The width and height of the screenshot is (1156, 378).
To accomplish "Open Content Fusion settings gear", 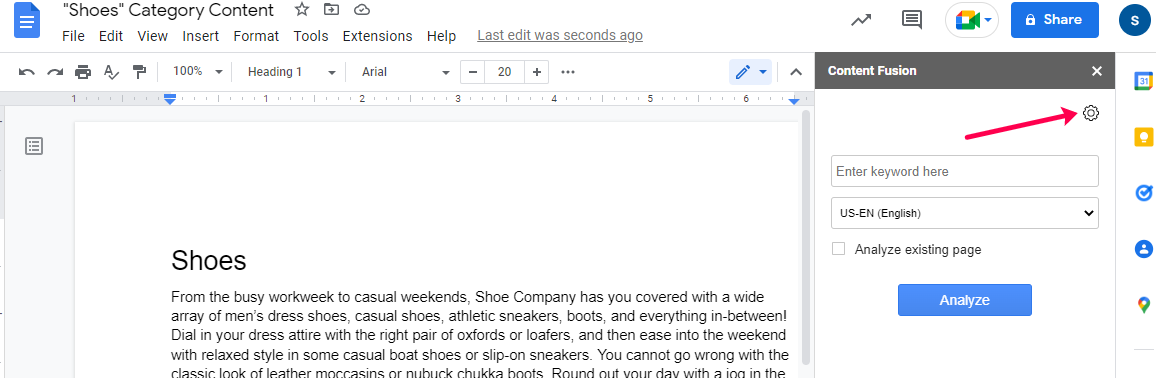I will [1091, 113].
